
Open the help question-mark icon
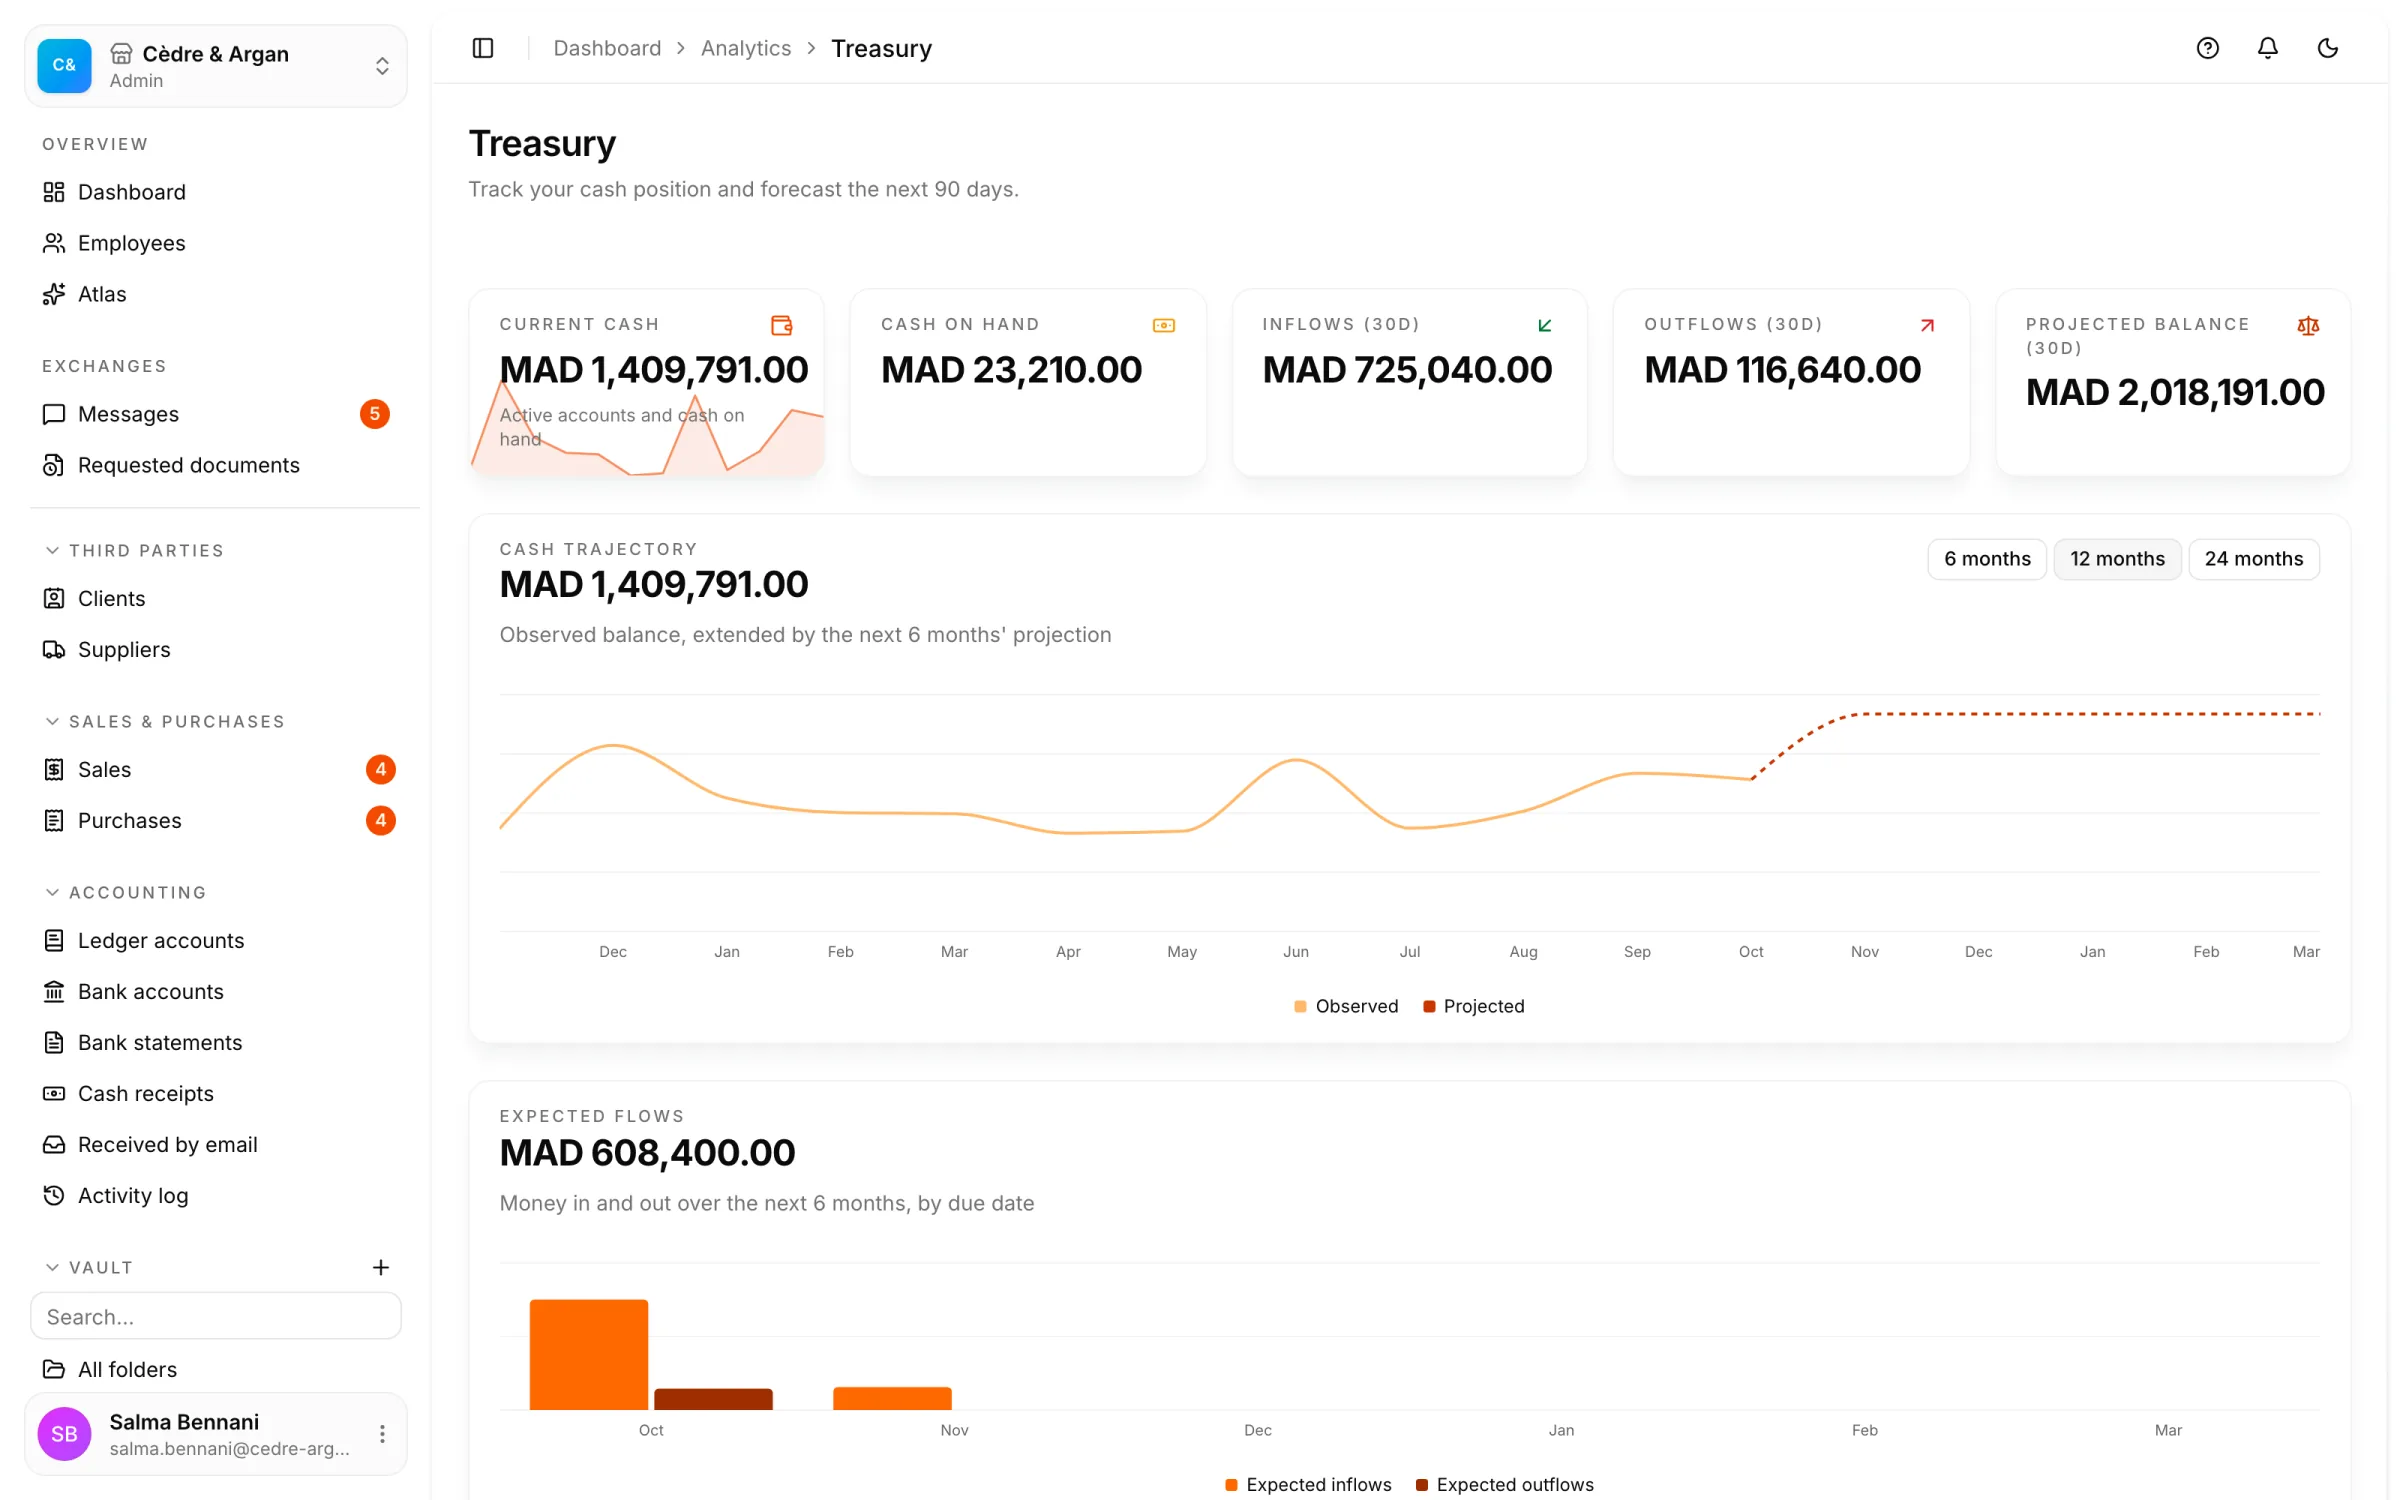(x=2207, y=48)
